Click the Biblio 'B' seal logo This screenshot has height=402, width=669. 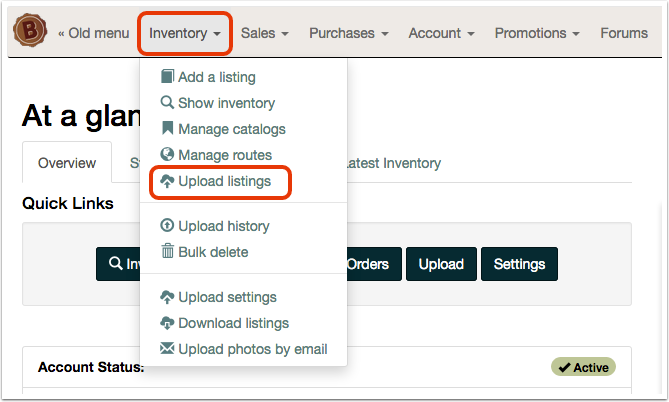pos(29,30)
